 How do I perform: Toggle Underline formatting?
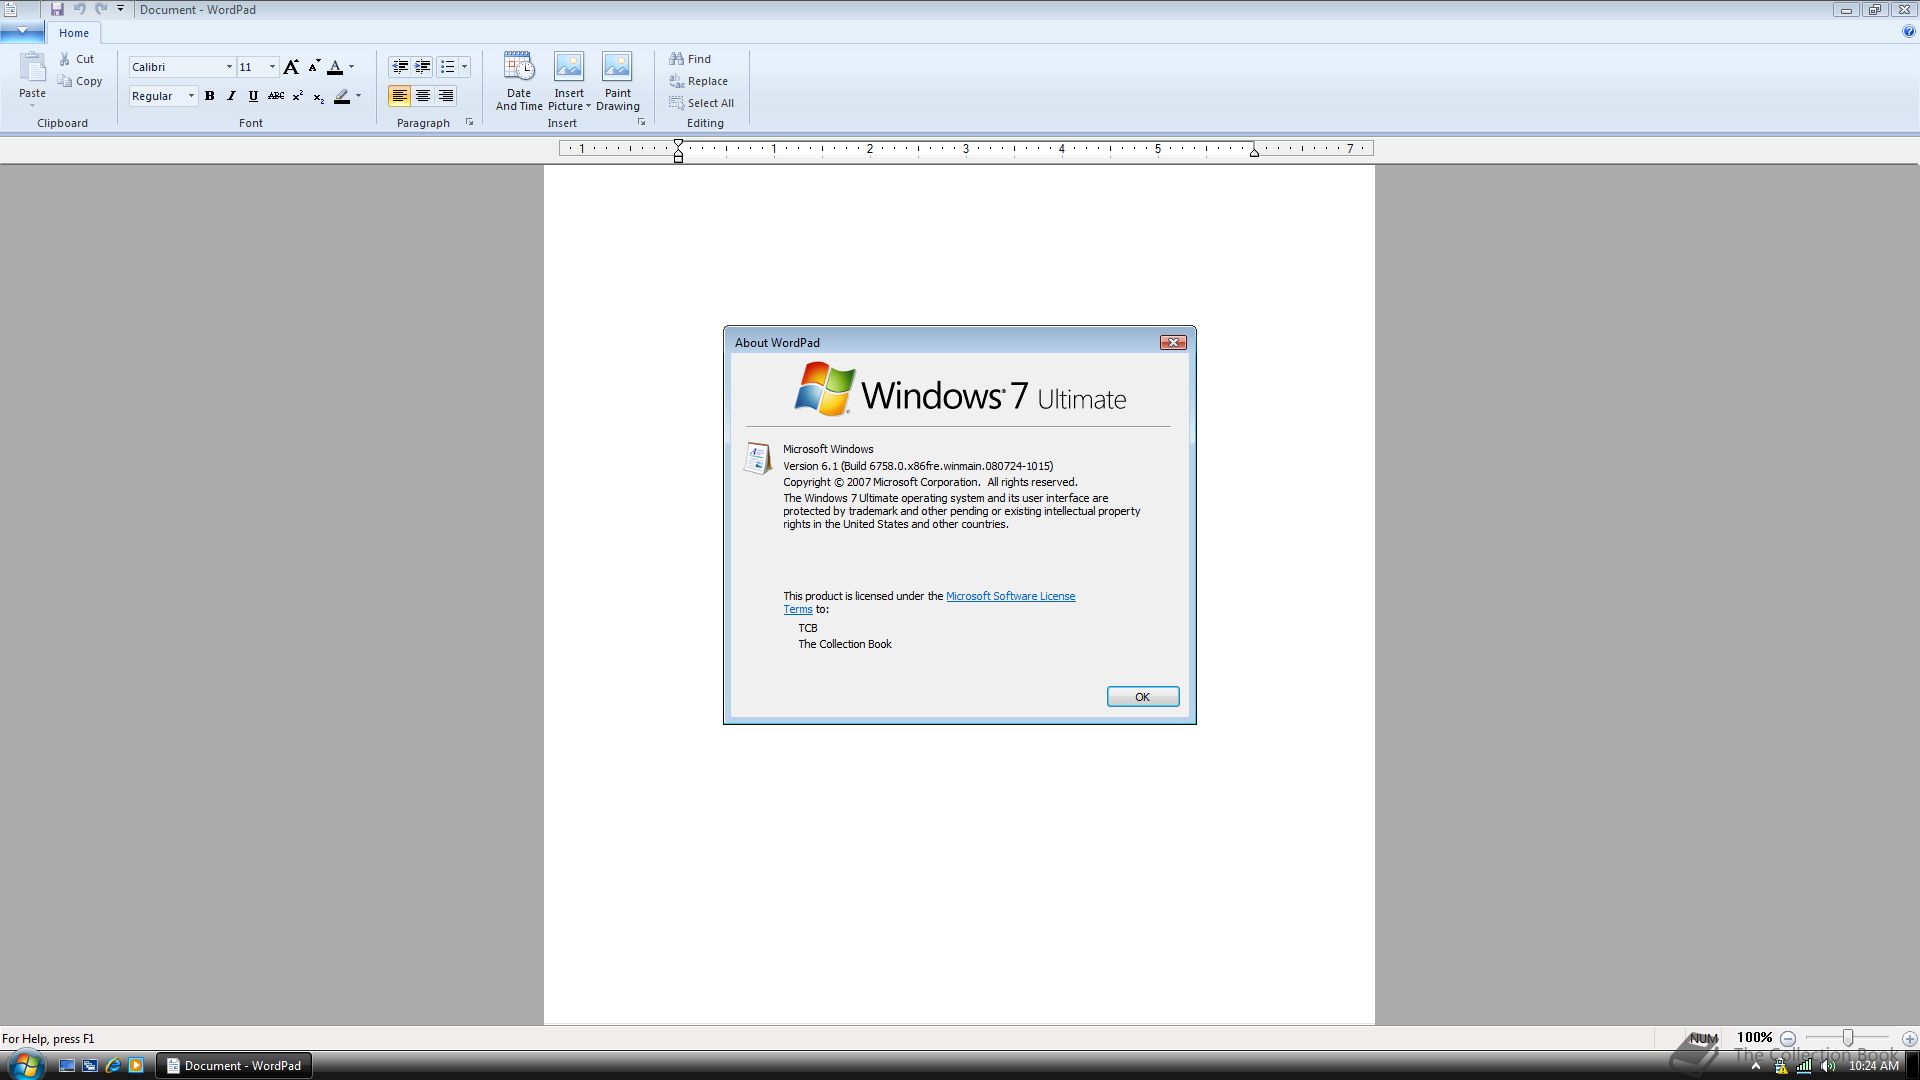pos(253,96)
